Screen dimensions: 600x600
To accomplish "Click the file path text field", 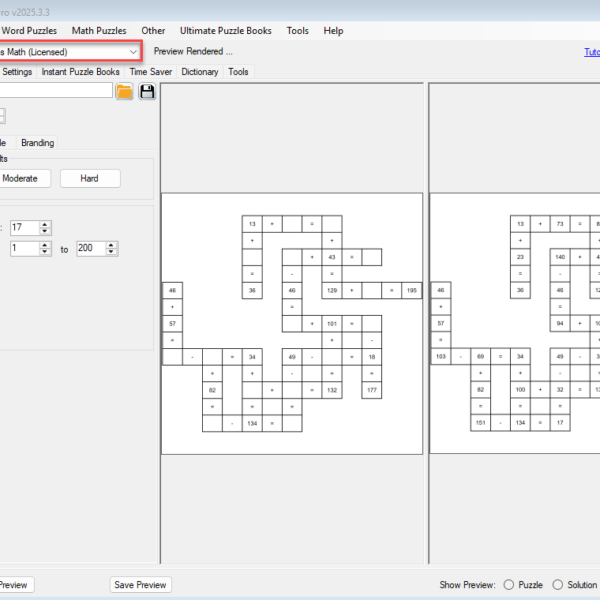I will coord(55,91).
